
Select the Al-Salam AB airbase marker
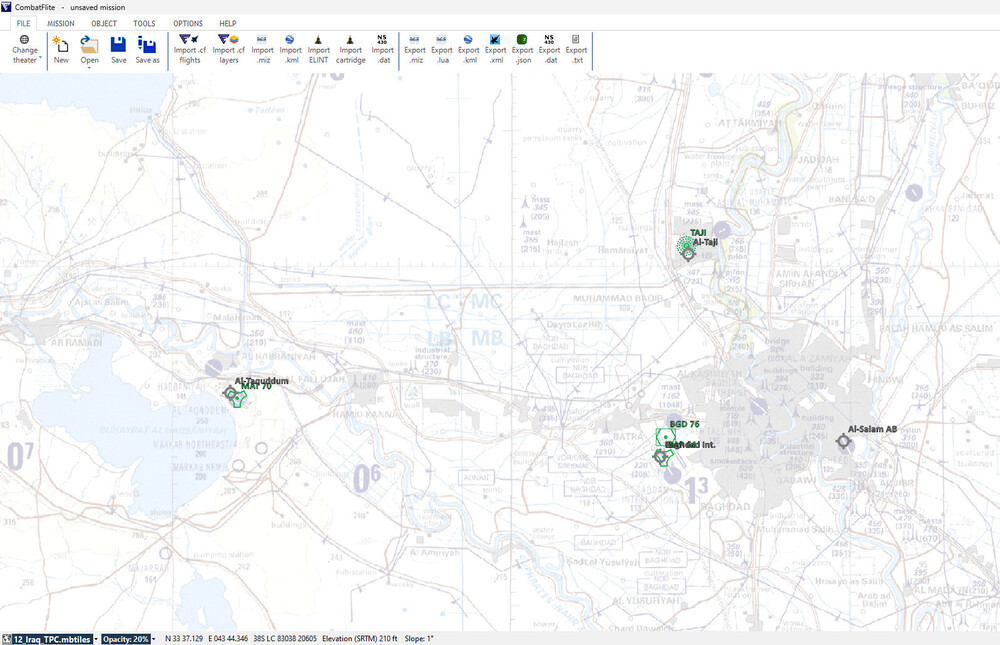(x=843, y=440)
